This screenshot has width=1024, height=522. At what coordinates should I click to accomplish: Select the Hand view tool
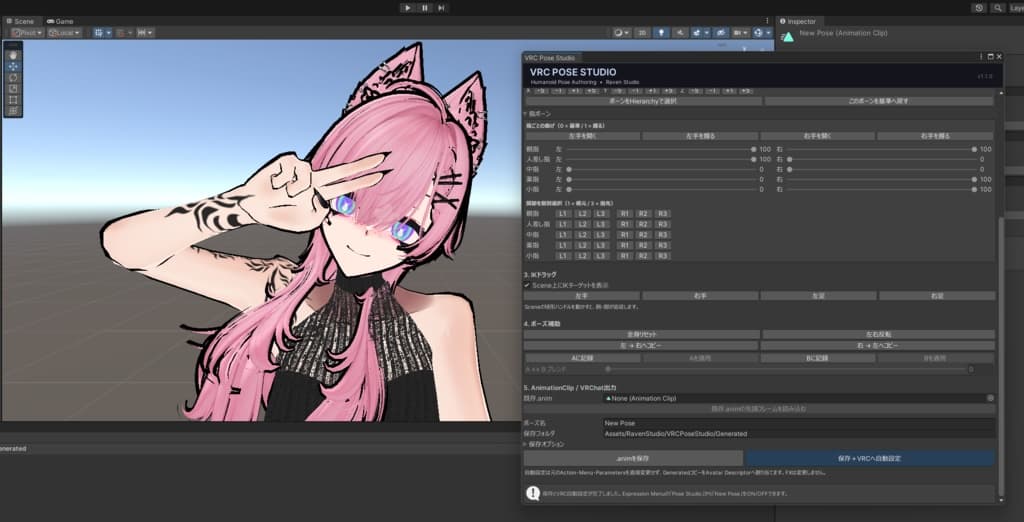coord(13,56)
